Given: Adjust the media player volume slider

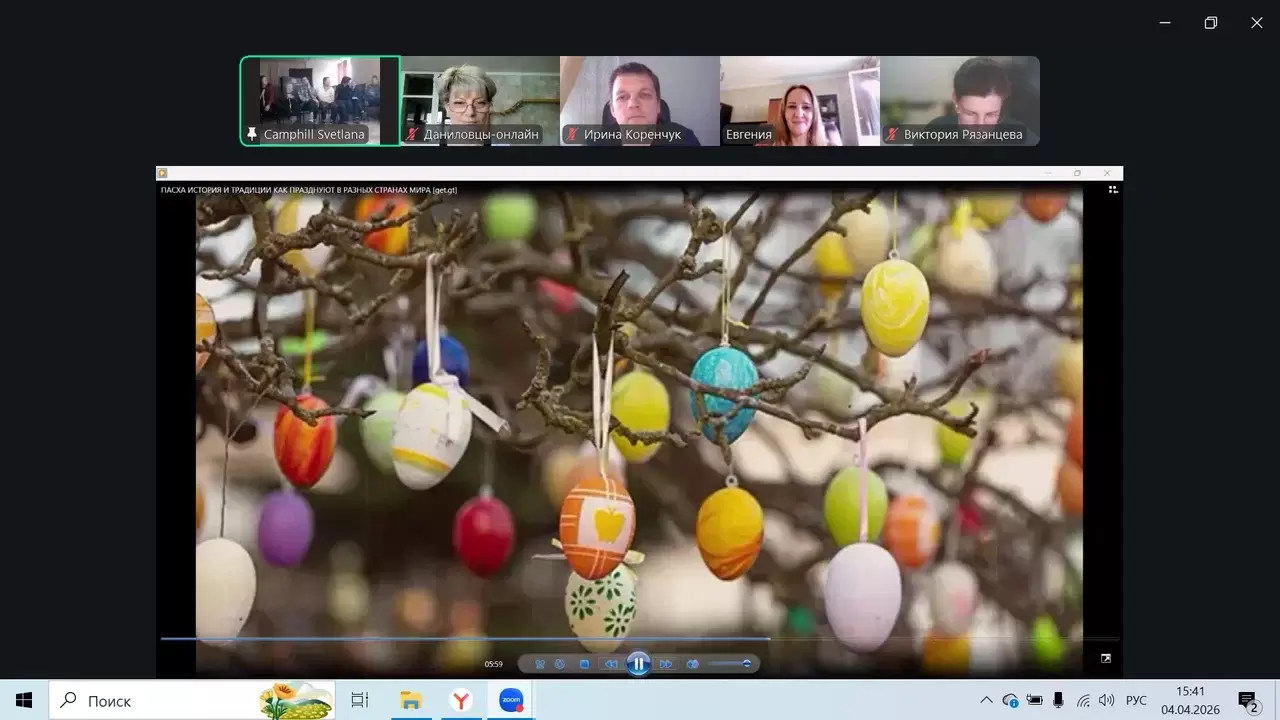Looking at the screenshot, I should pos(730,664).
